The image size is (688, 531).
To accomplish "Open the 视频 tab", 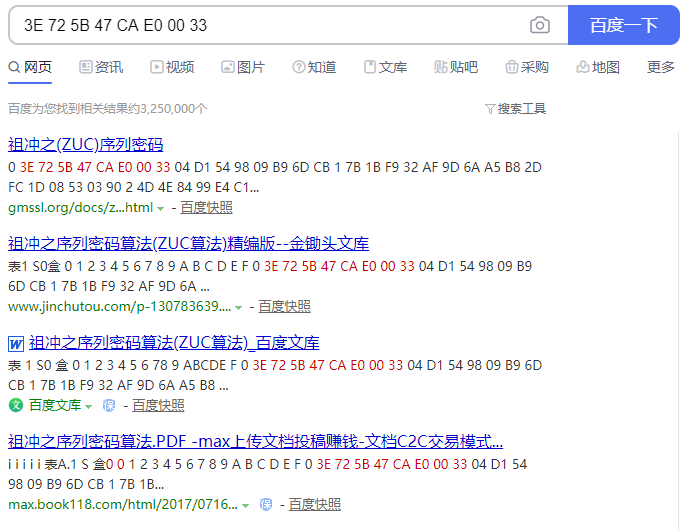I will click(172, 67).
